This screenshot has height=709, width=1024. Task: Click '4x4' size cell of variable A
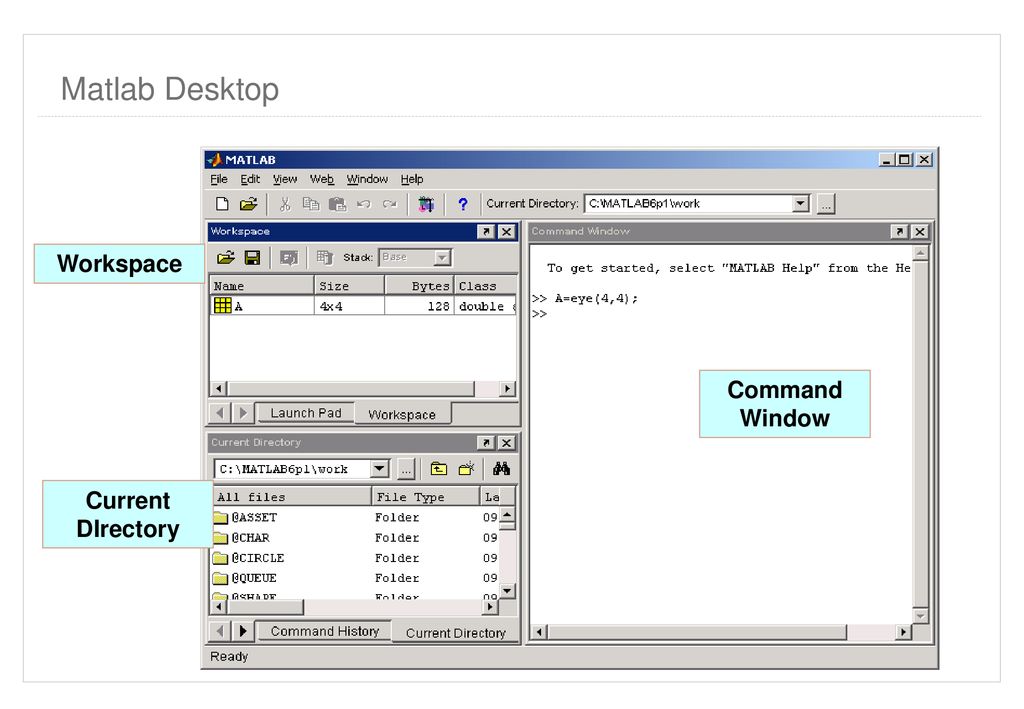point(331,306)
